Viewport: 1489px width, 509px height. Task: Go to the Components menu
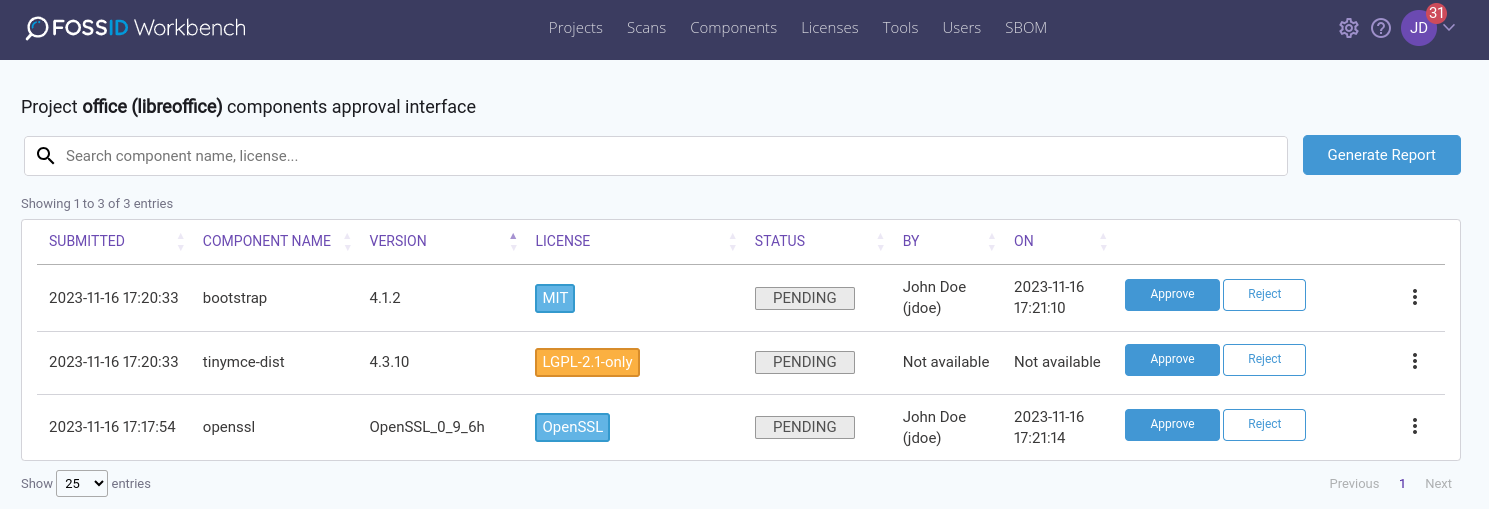[x=733, y=28]
